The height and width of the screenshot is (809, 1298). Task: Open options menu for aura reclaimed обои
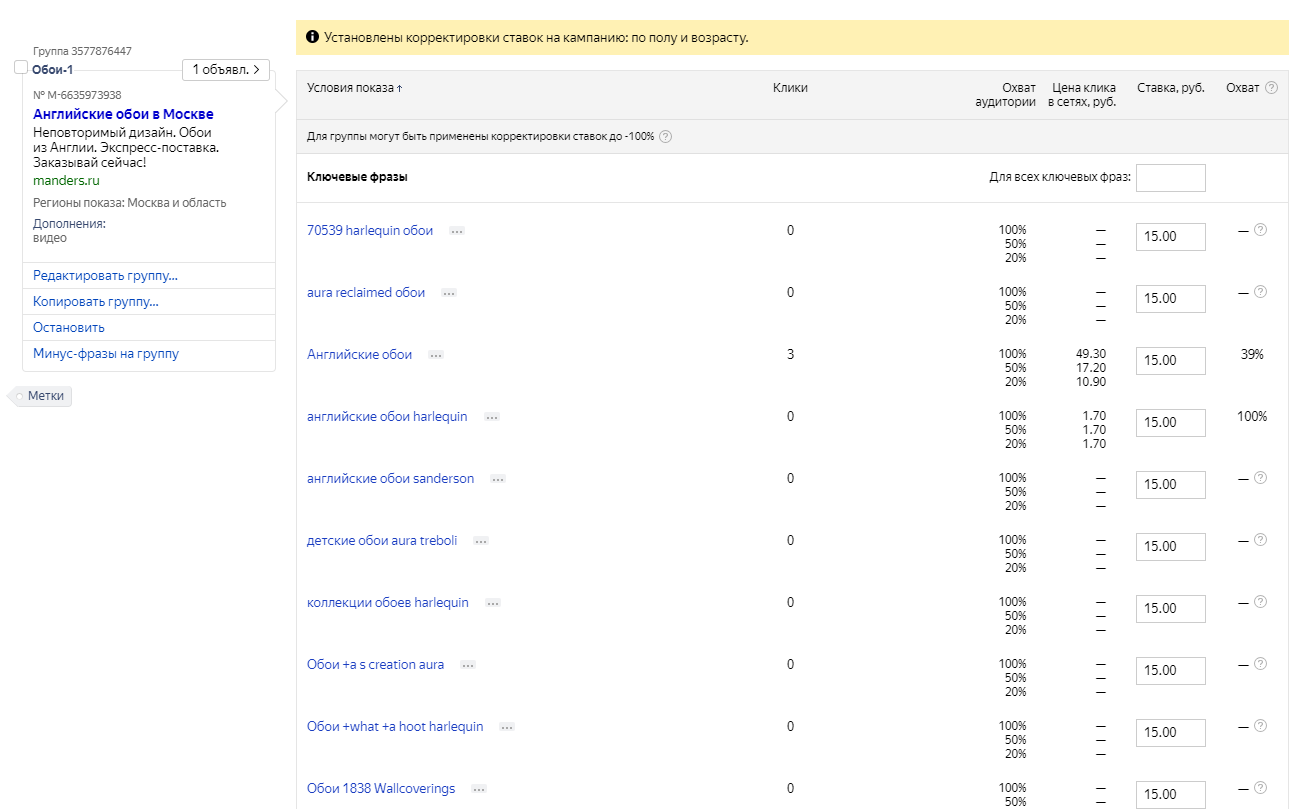click(x=449, y=293)
